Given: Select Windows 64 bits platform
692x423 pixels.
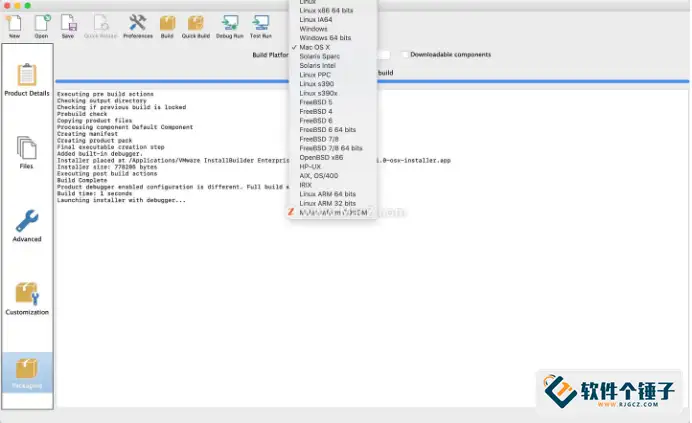Looking at the screenshot, I should (325, 38).
